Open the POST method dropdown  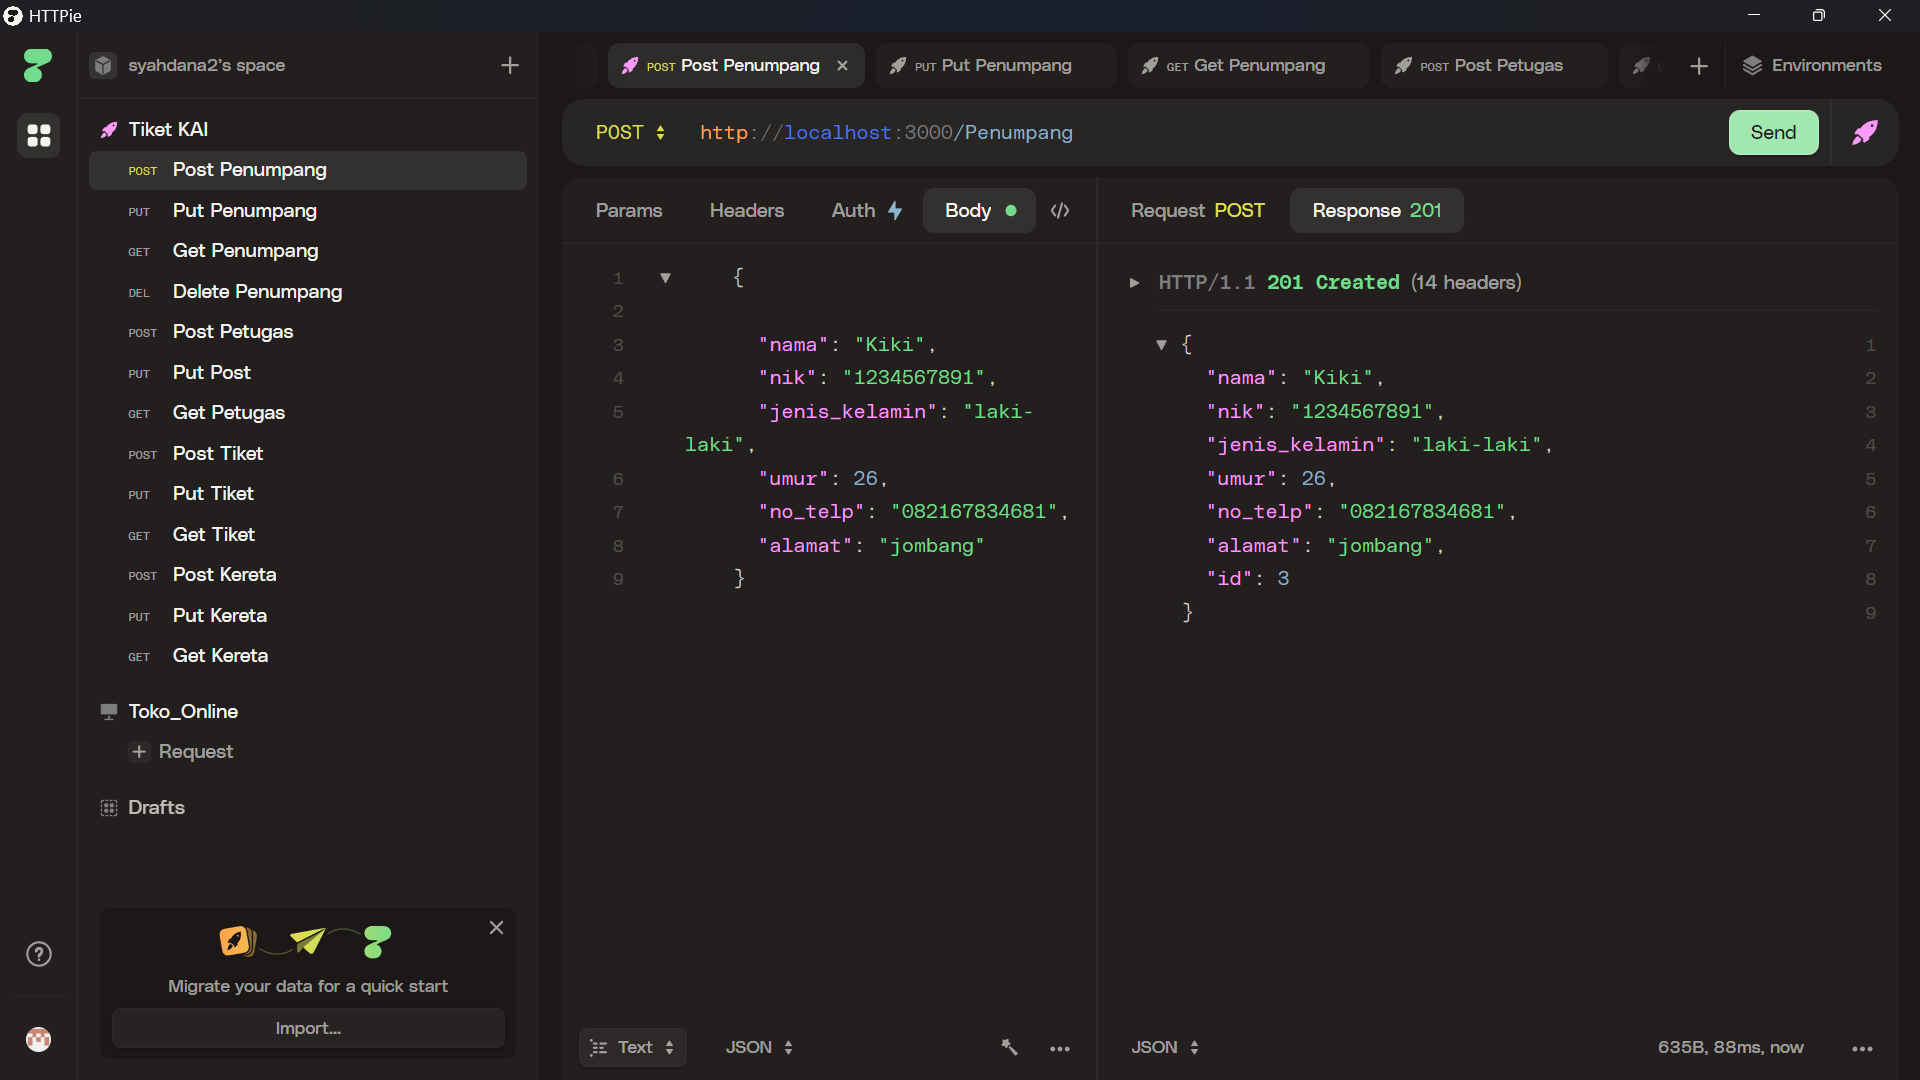(630, 132)
